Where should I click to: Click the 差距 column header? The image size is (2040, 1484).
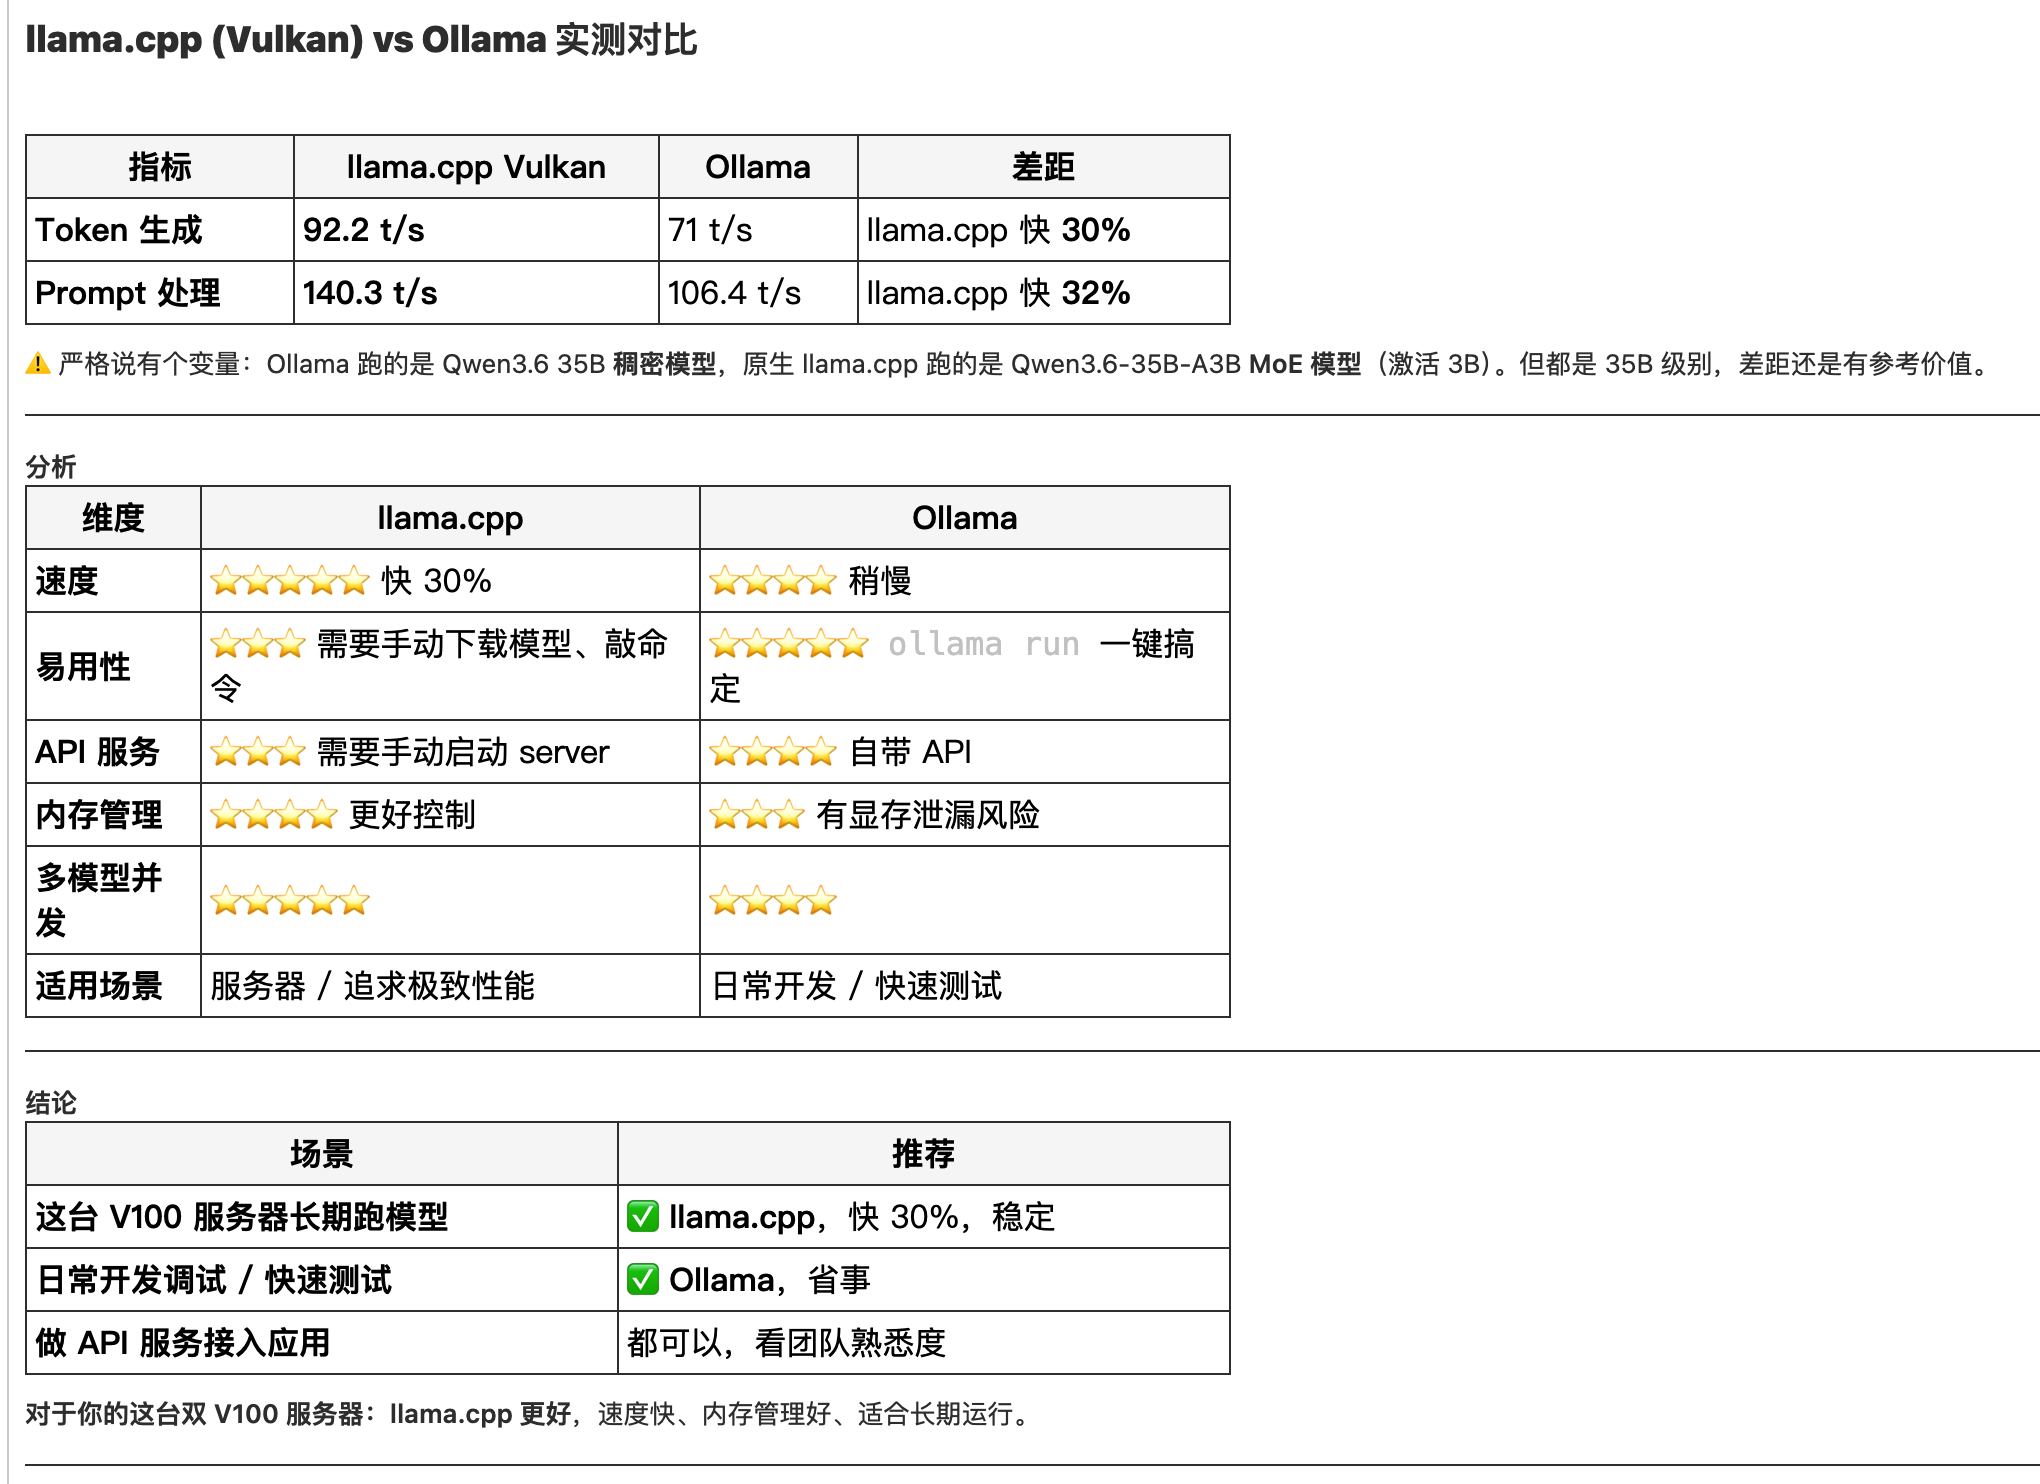(1043, 167)
